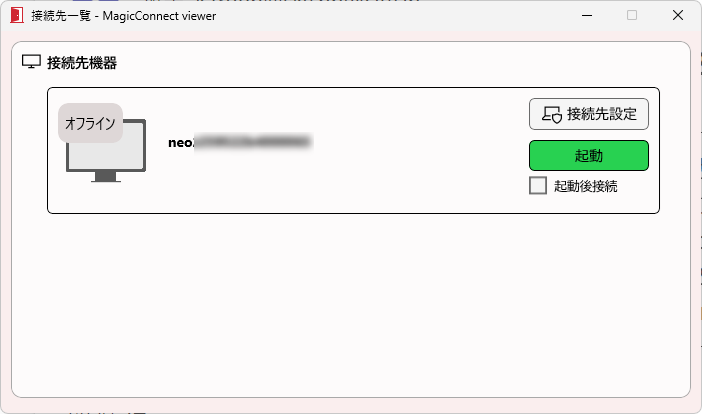The image size is (702, 414).
Task: Click the window title 接続先一覧 - MagicConnect viewer
Action: pos(124,16)
